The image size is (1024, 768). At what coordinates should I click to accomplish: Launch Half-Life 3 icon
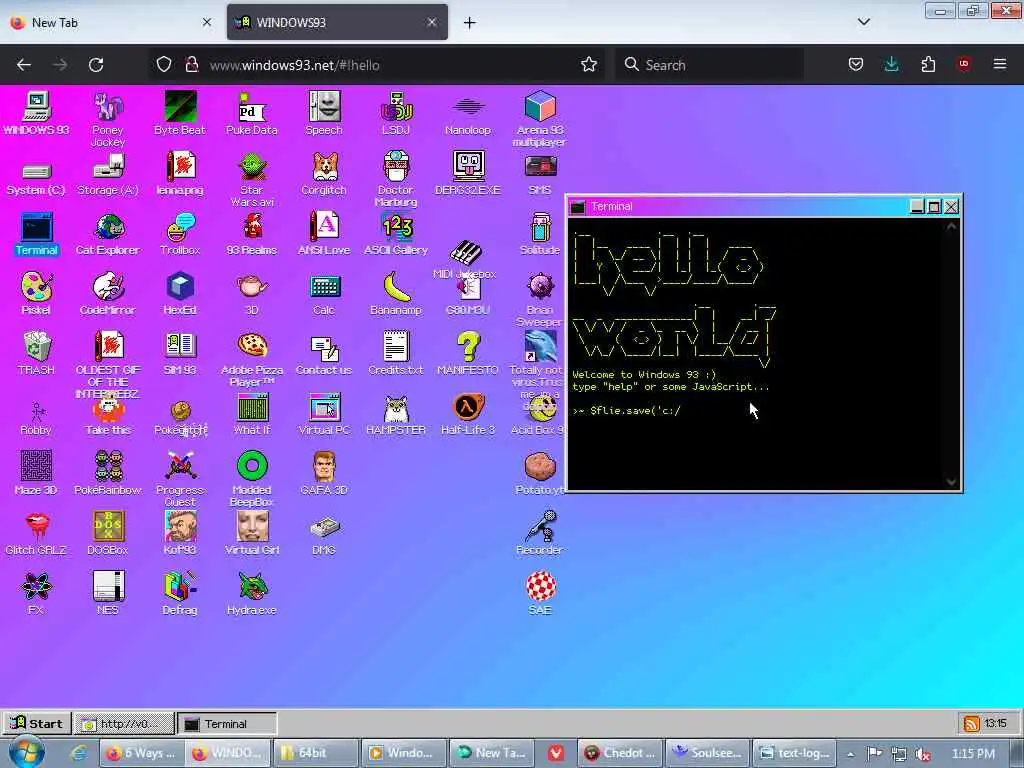point(468,413)
